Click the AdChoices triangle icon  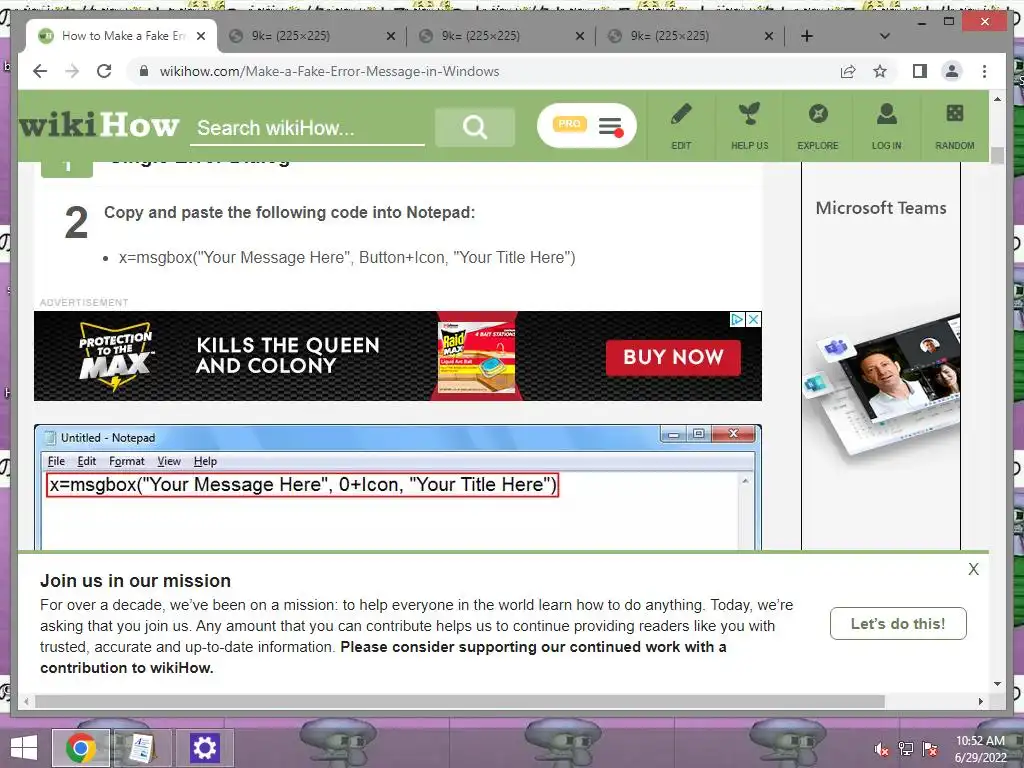point(737,319)
